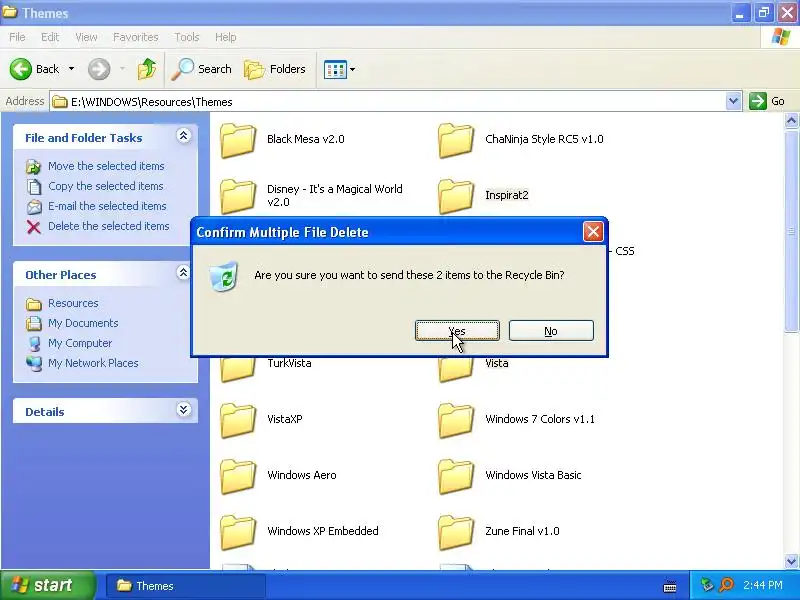Select the ChaNinja Style RC5 v1.0 folder icon
This screenshot has height=600, width=800.
point(456,140)
